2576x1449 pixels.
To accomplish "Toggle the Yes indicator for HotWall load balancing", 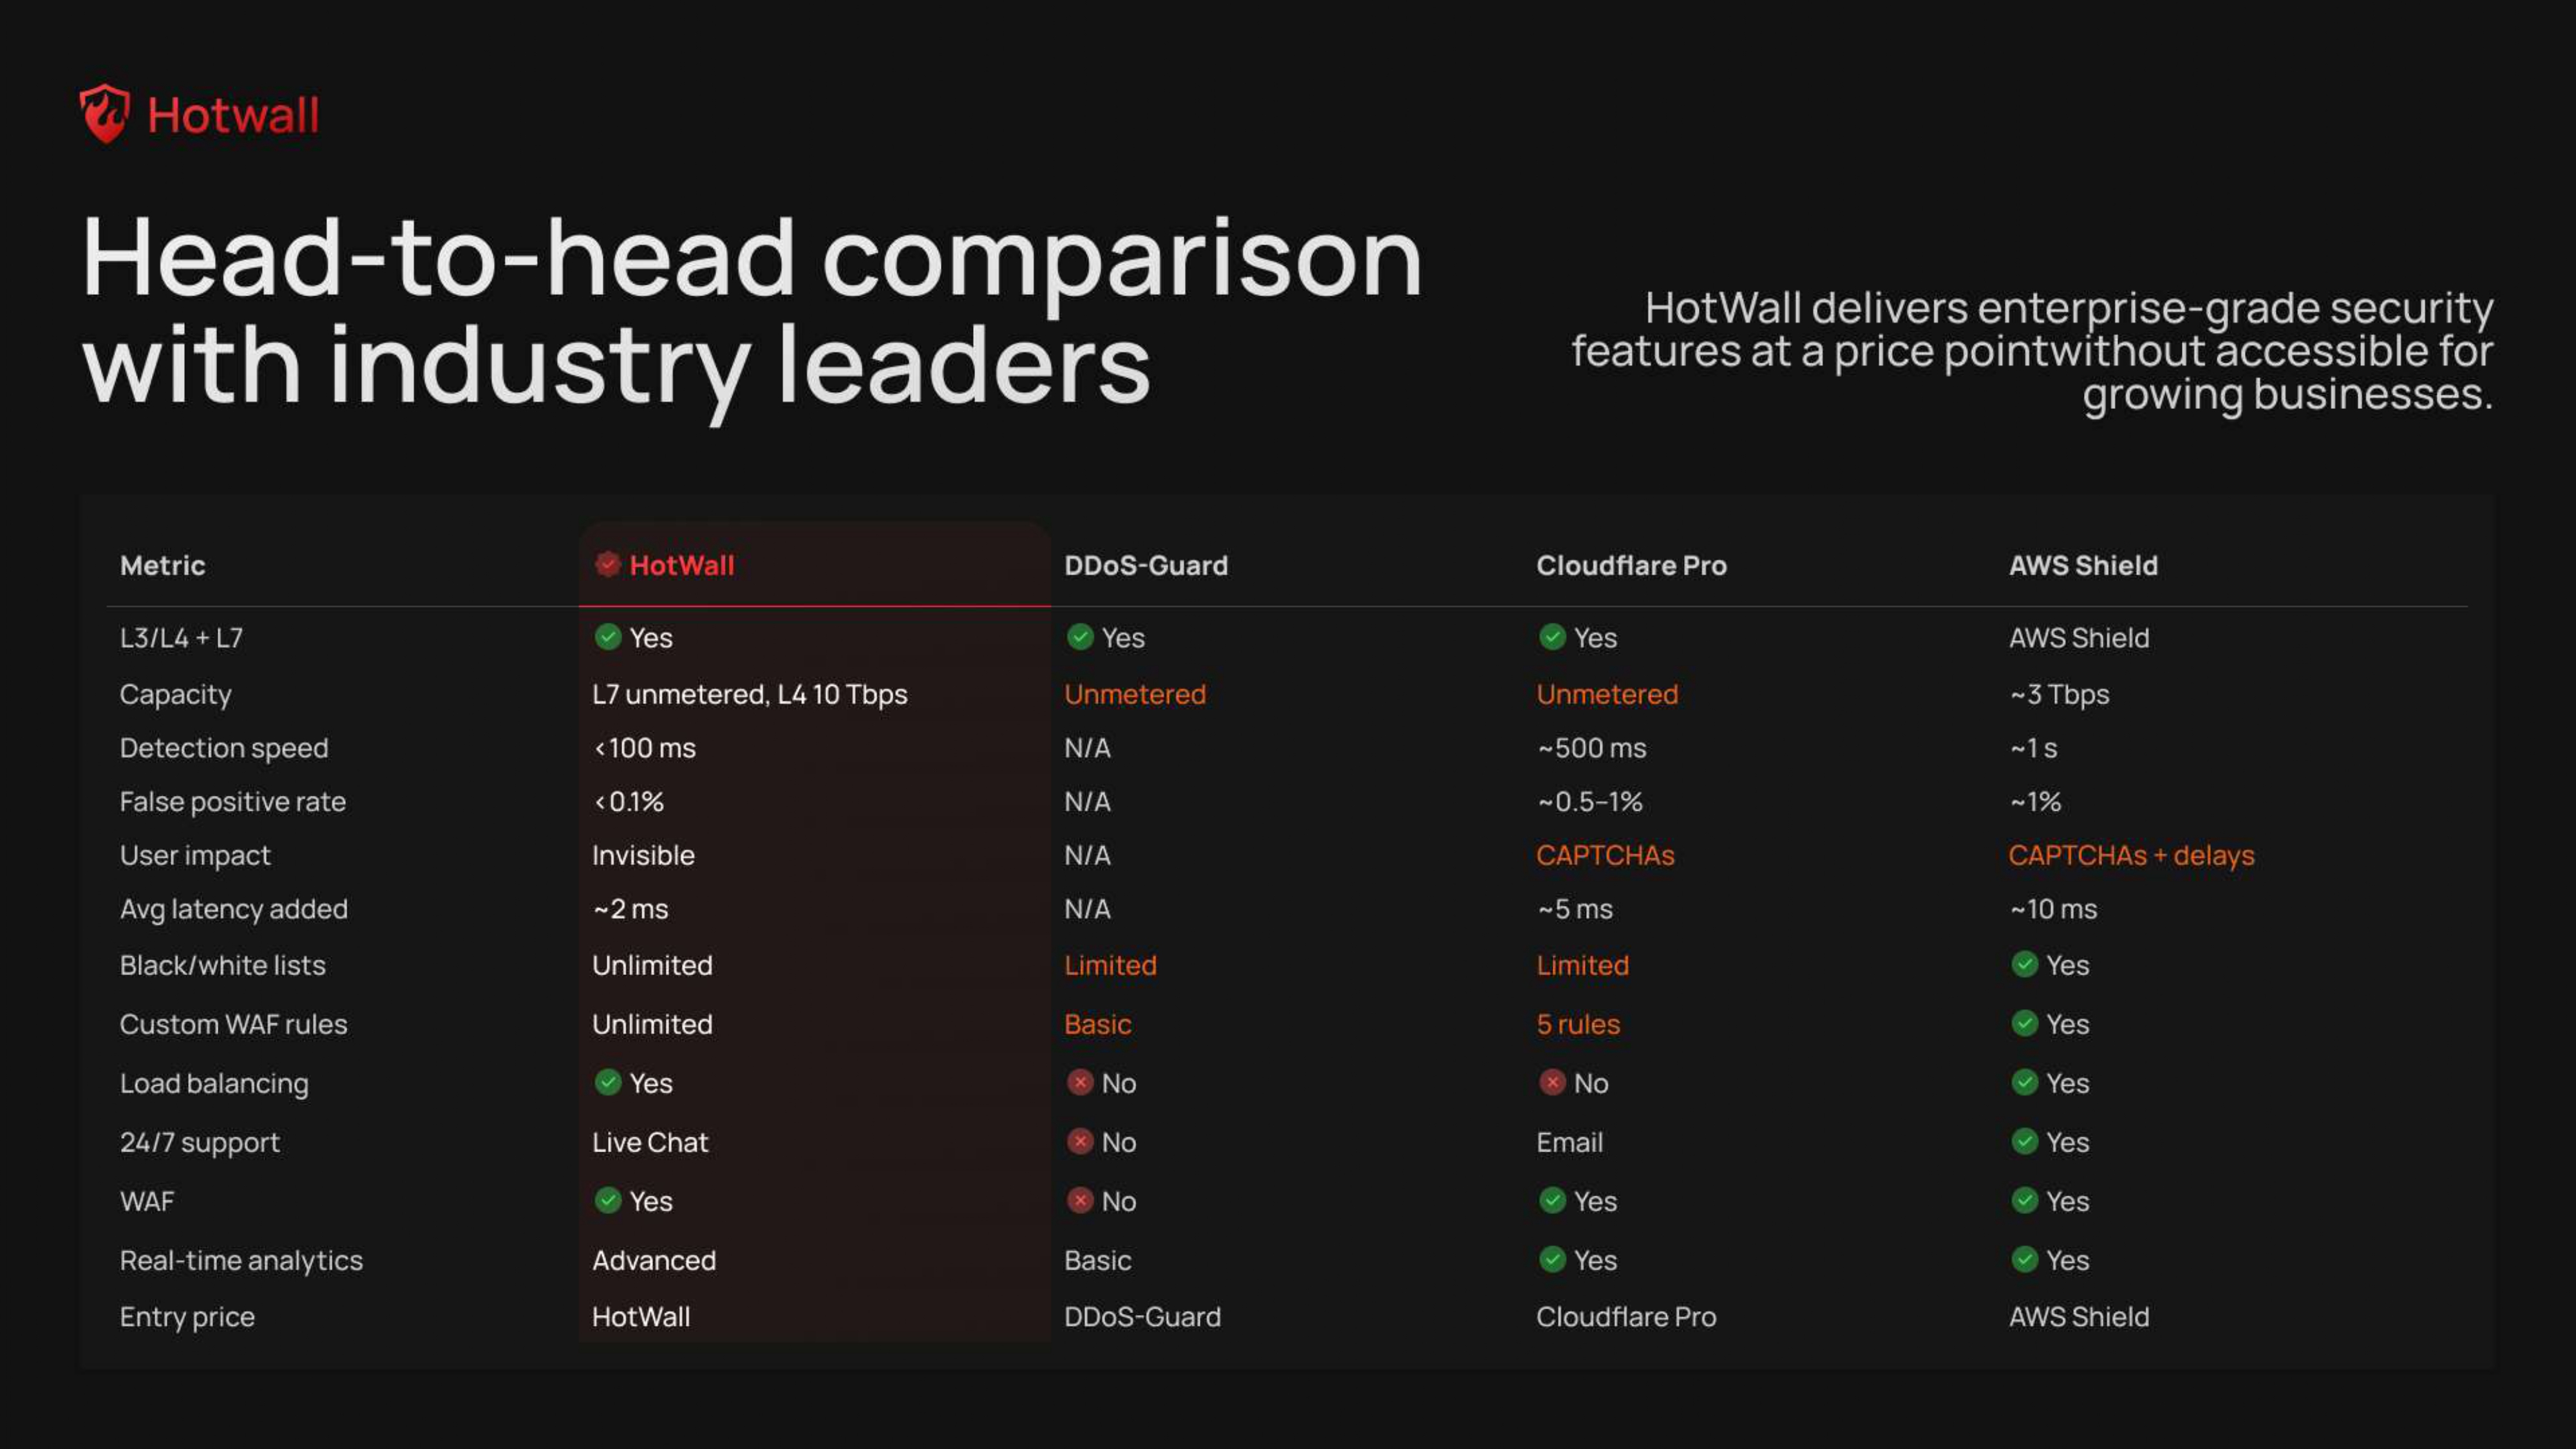I will click(x=608, y=1083).
